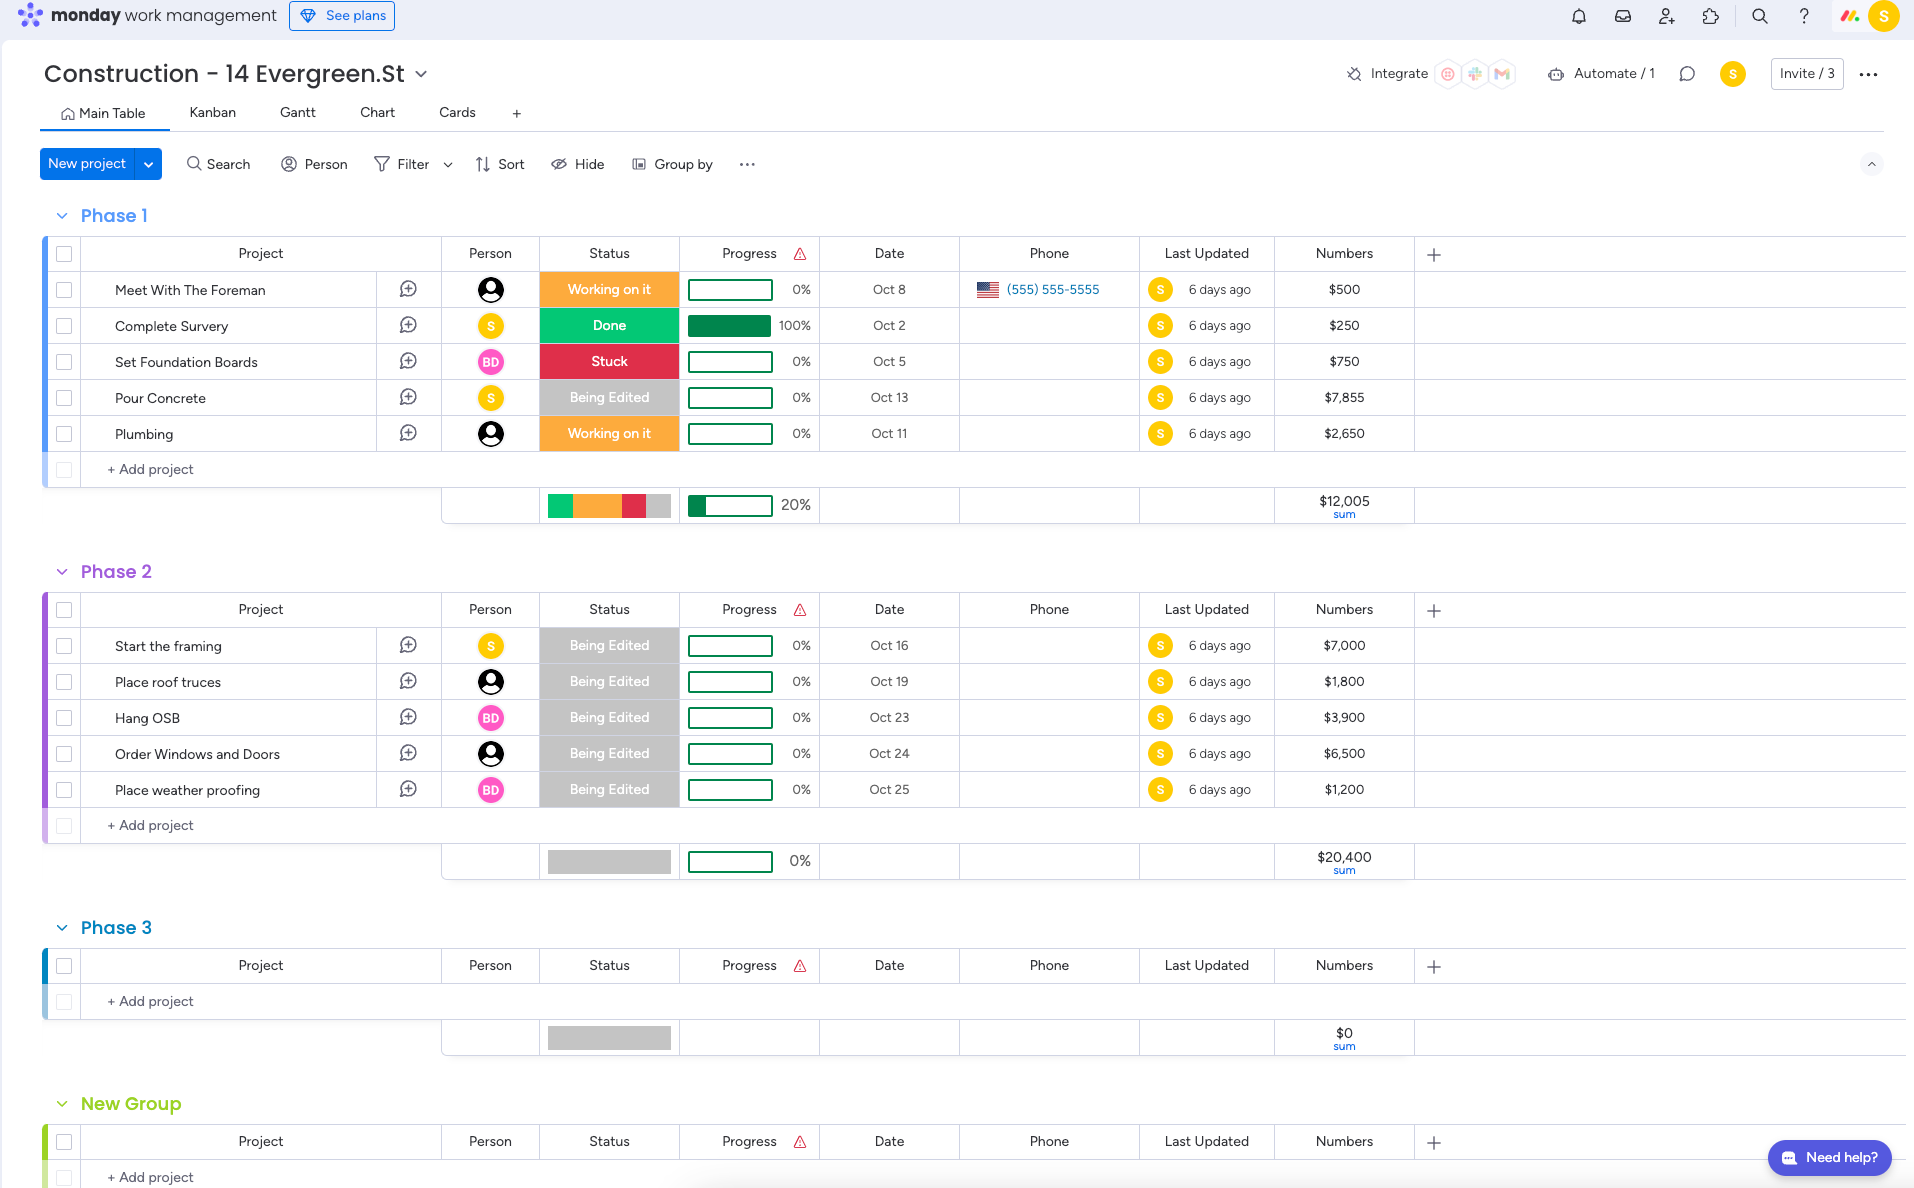Add a new board view tab
The height and width of the screenshot is (1188, 1914).
(x=517, y=113)
